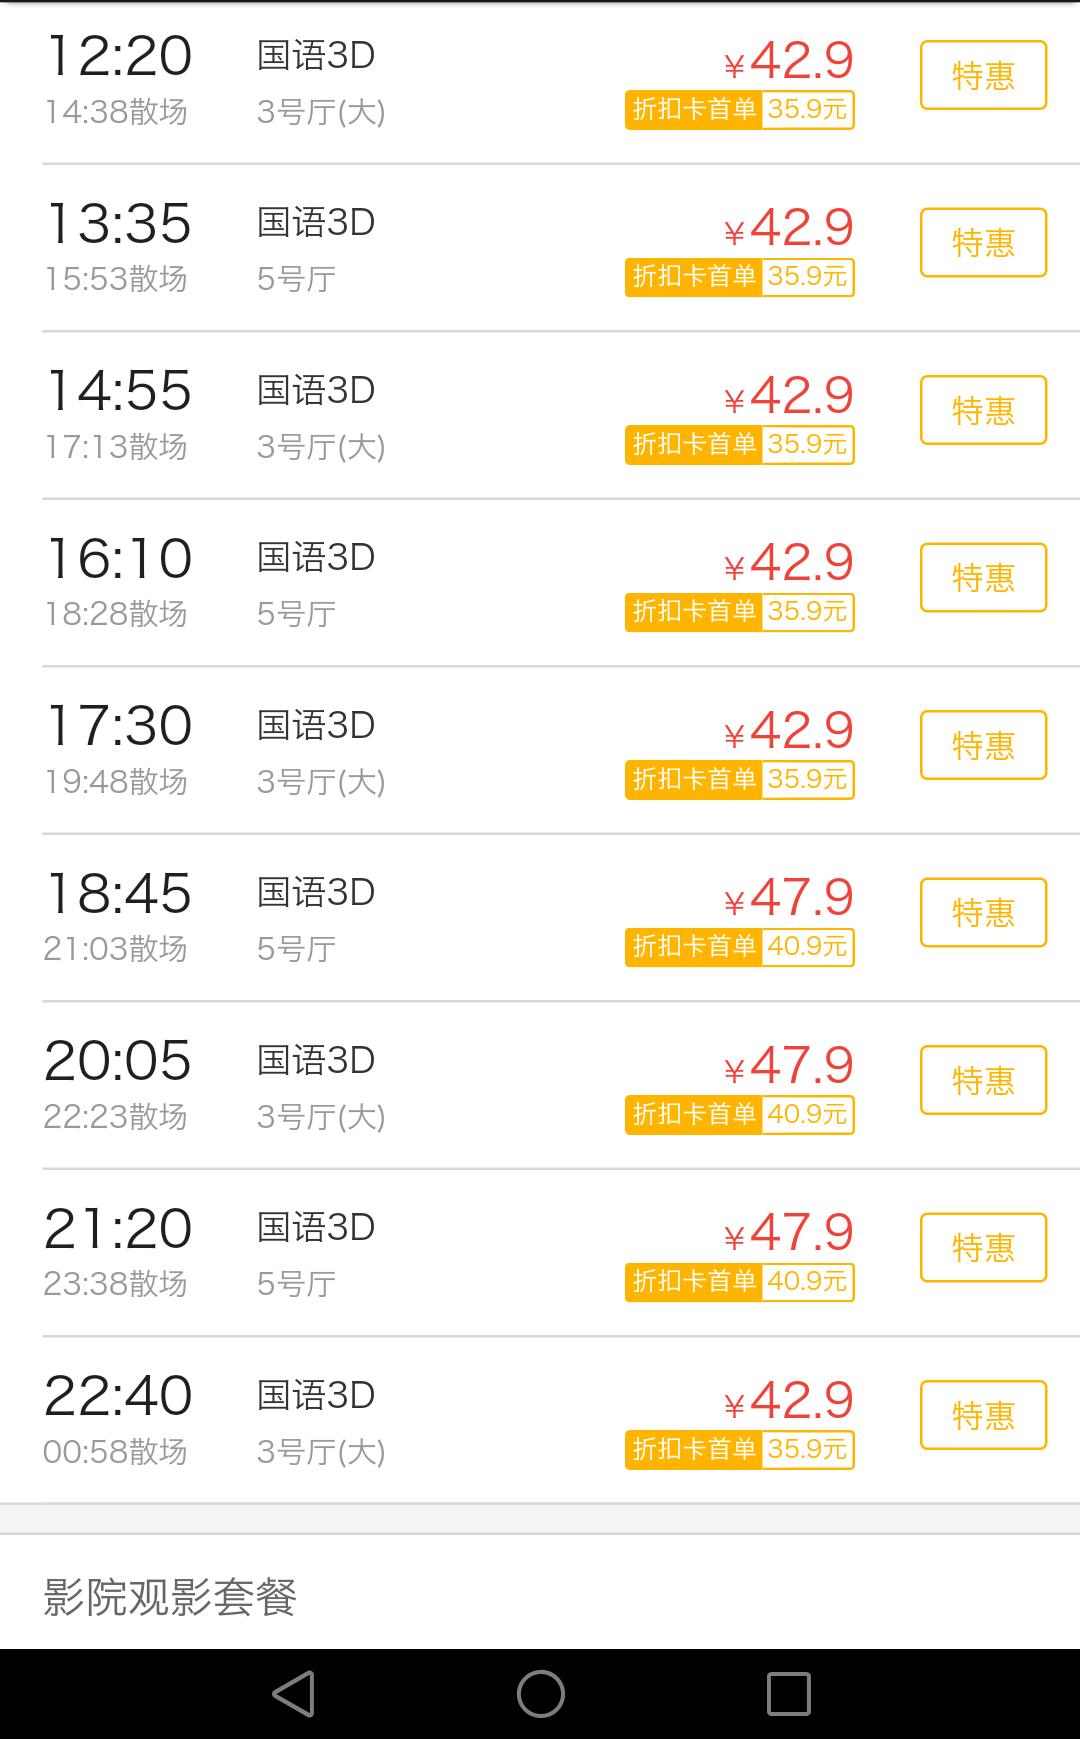
Task: Select the 16:10 time in 5号厅
Action: (x=119, y=559)
